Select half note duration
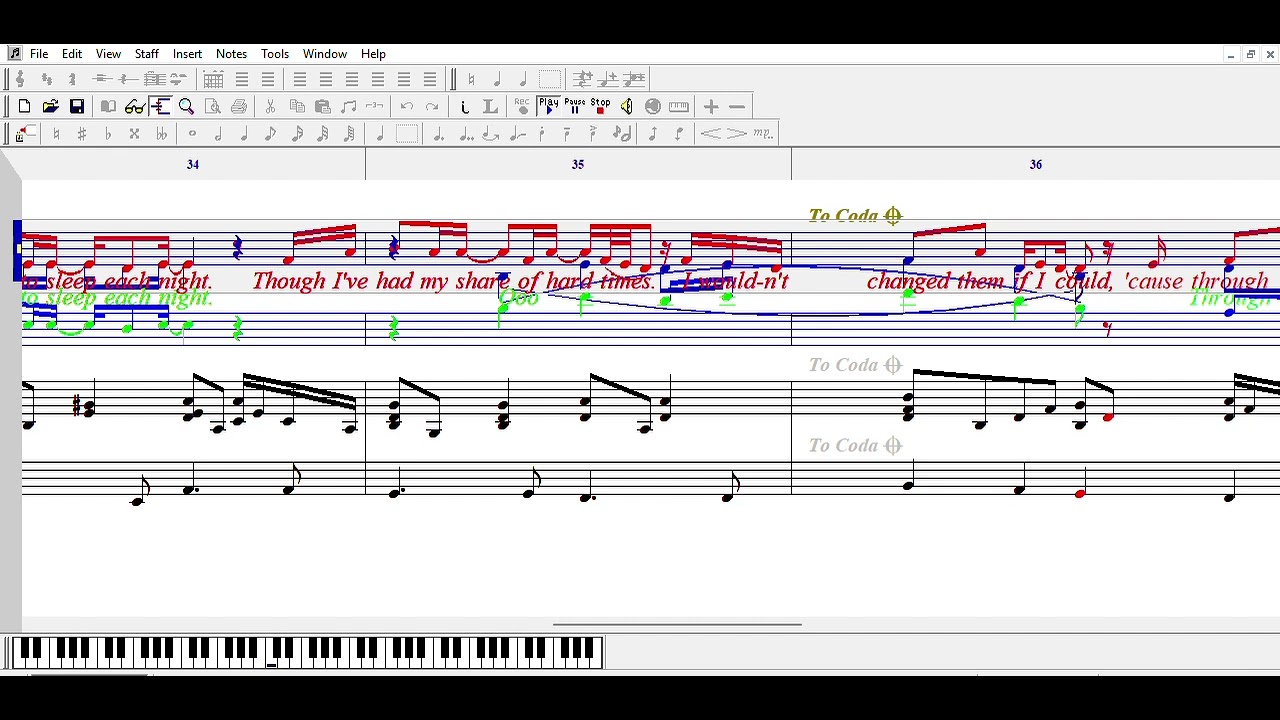 coord(218,134)
